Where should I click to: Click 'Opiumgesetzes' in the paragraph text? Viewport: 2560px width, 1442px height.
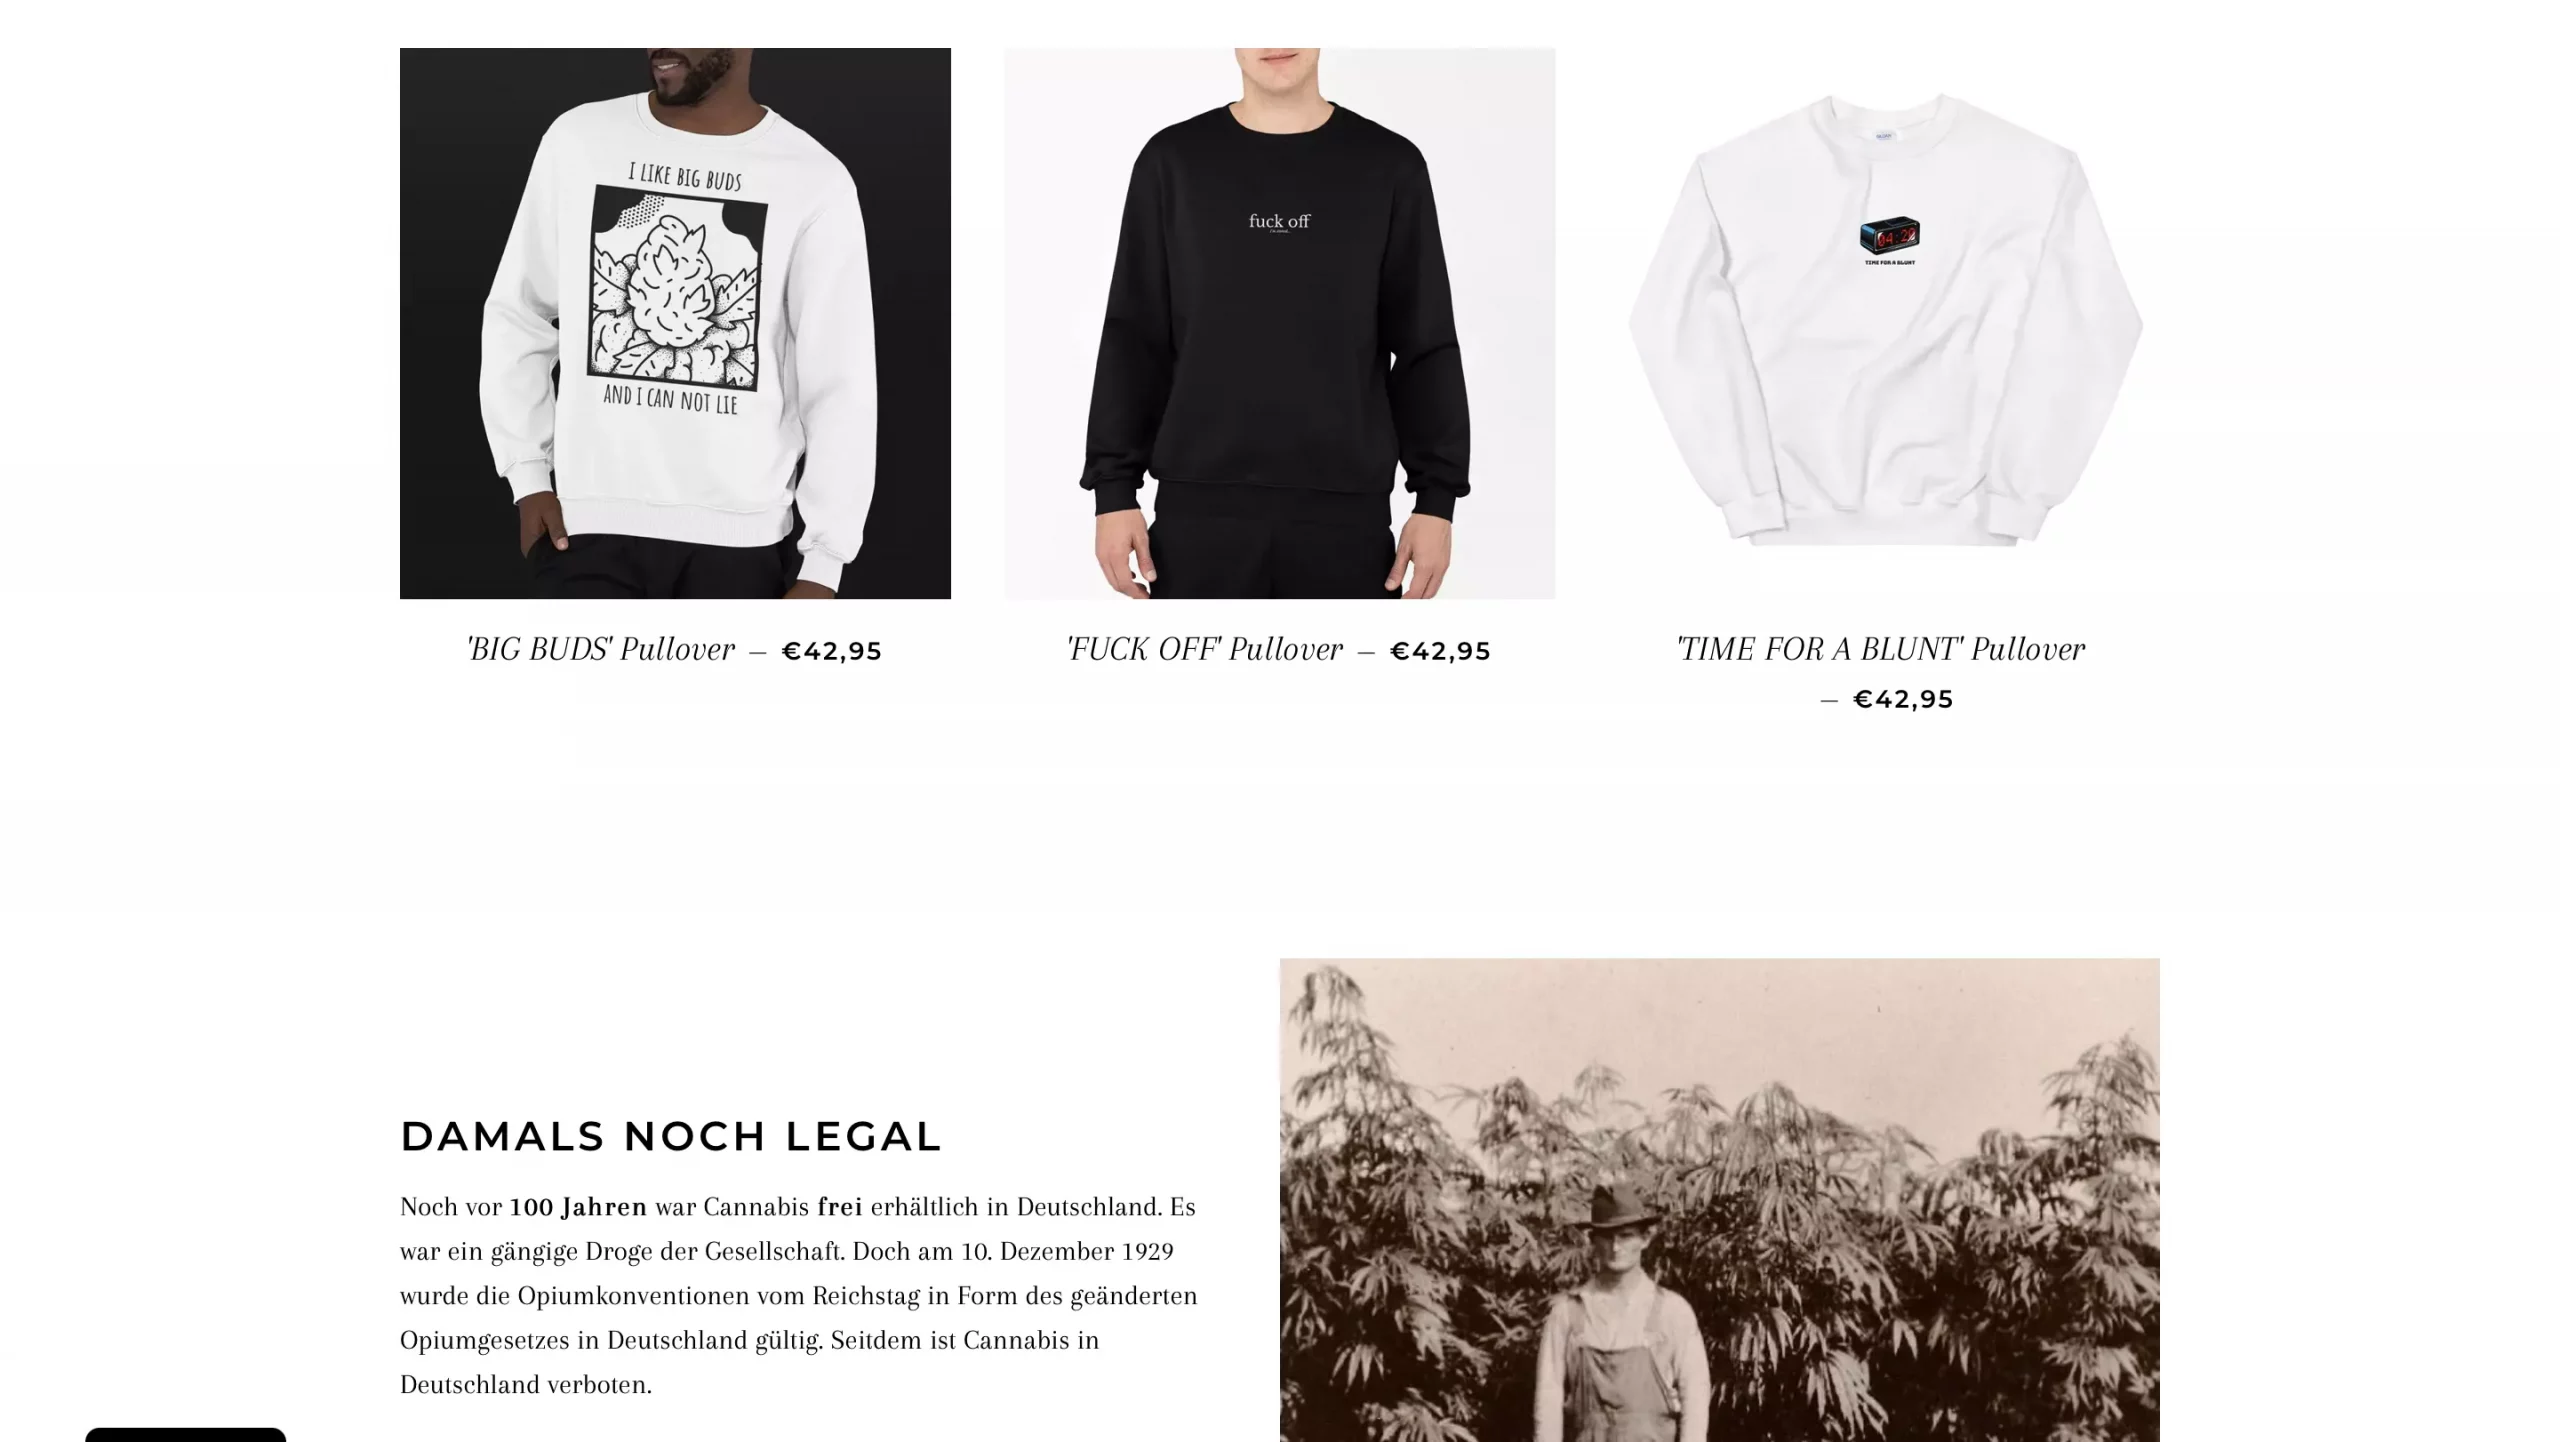pyautogui.click(x=485, y=1340)
